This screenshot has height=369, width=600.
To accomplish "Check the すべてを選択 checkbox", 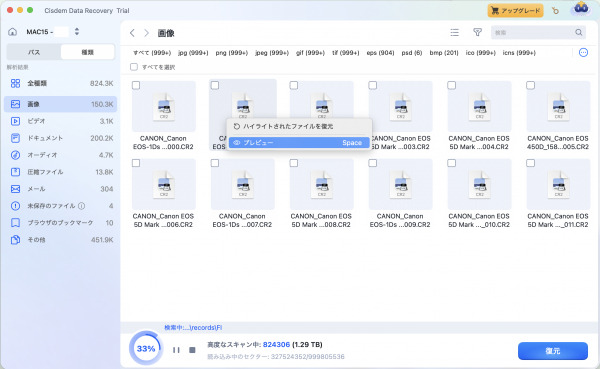I will pos(134,67).
